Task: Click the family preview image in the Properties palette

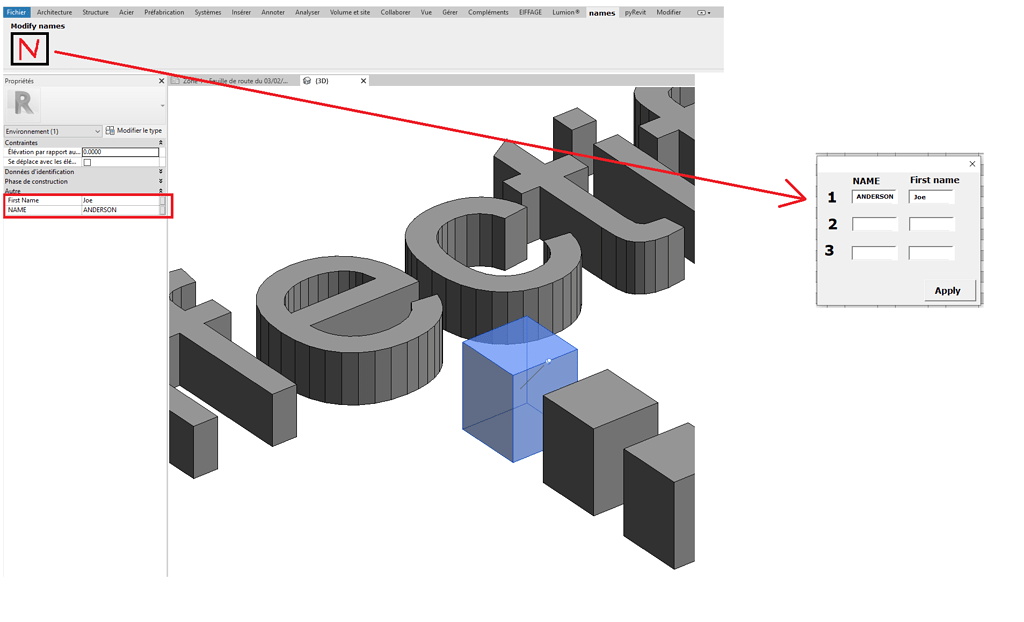Action: (x=25, y=104)
